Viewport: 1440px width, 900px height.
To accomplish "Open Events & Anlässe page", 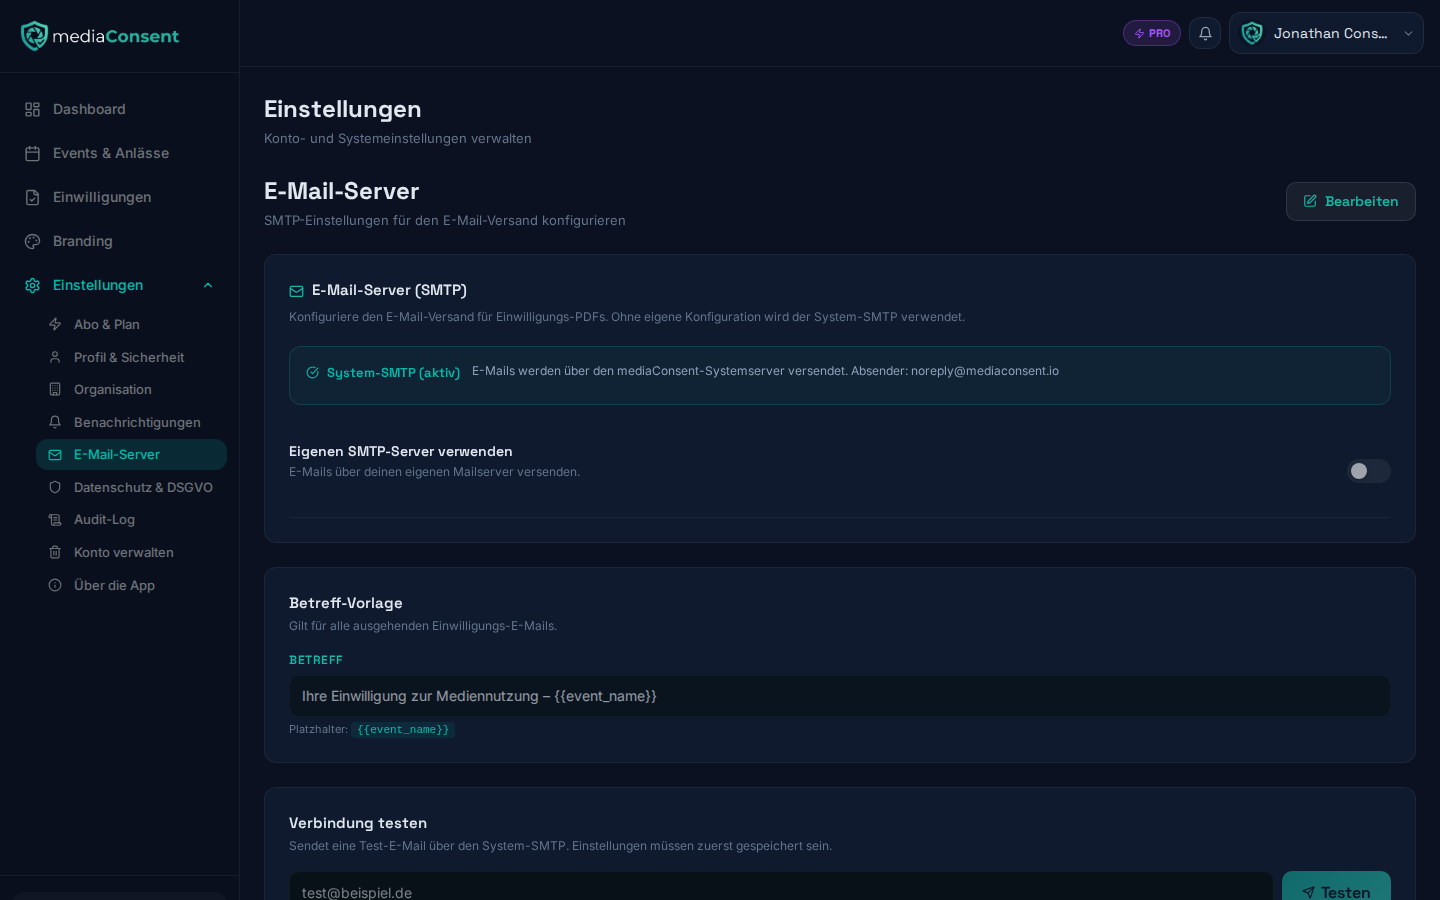I will click(x=119, y=153).
